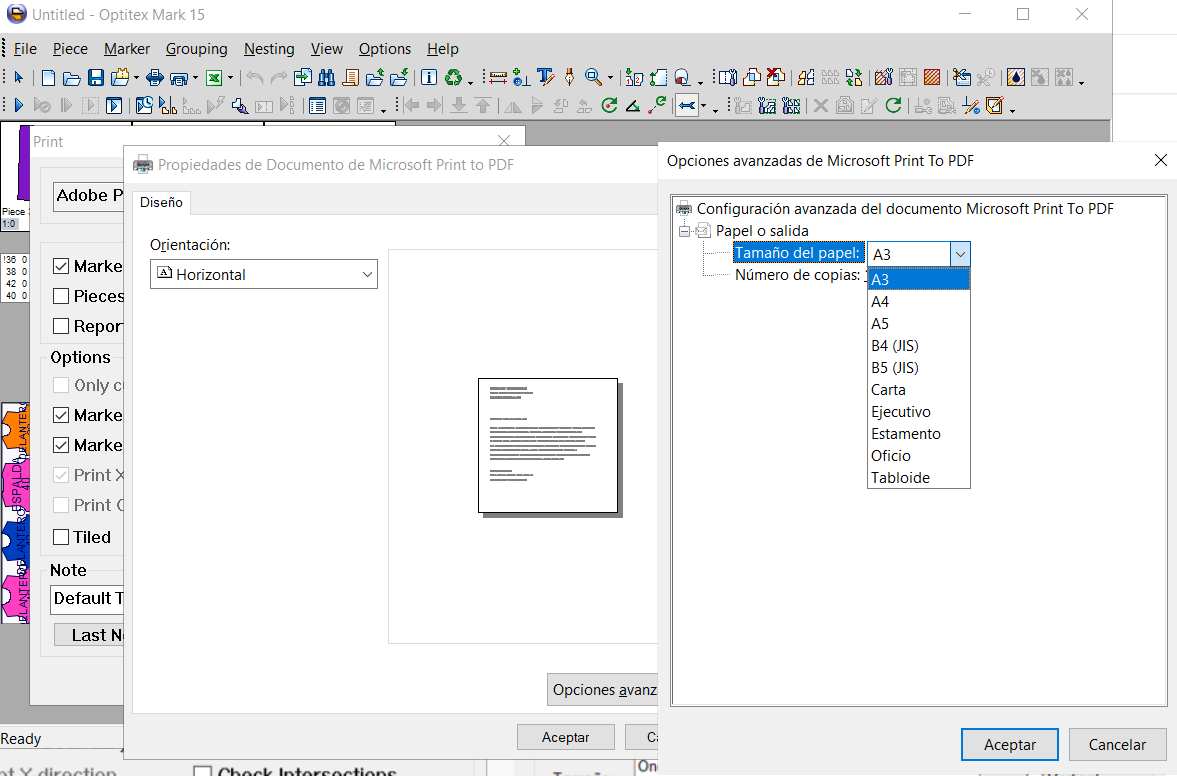1177x776 pixels.
Task: Click the yellow note with pencil icon
Action: click(x=995, y=106)
